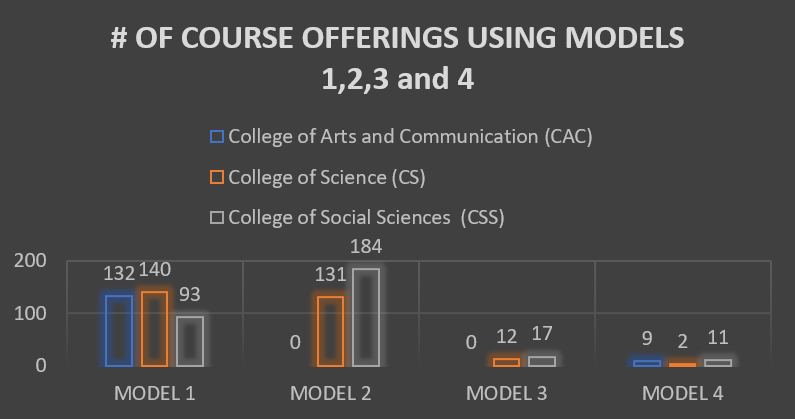Viewport: 795px width, 419px height.
Task: Click the MODEL 2 axis category label
Action: click(331, 393)
